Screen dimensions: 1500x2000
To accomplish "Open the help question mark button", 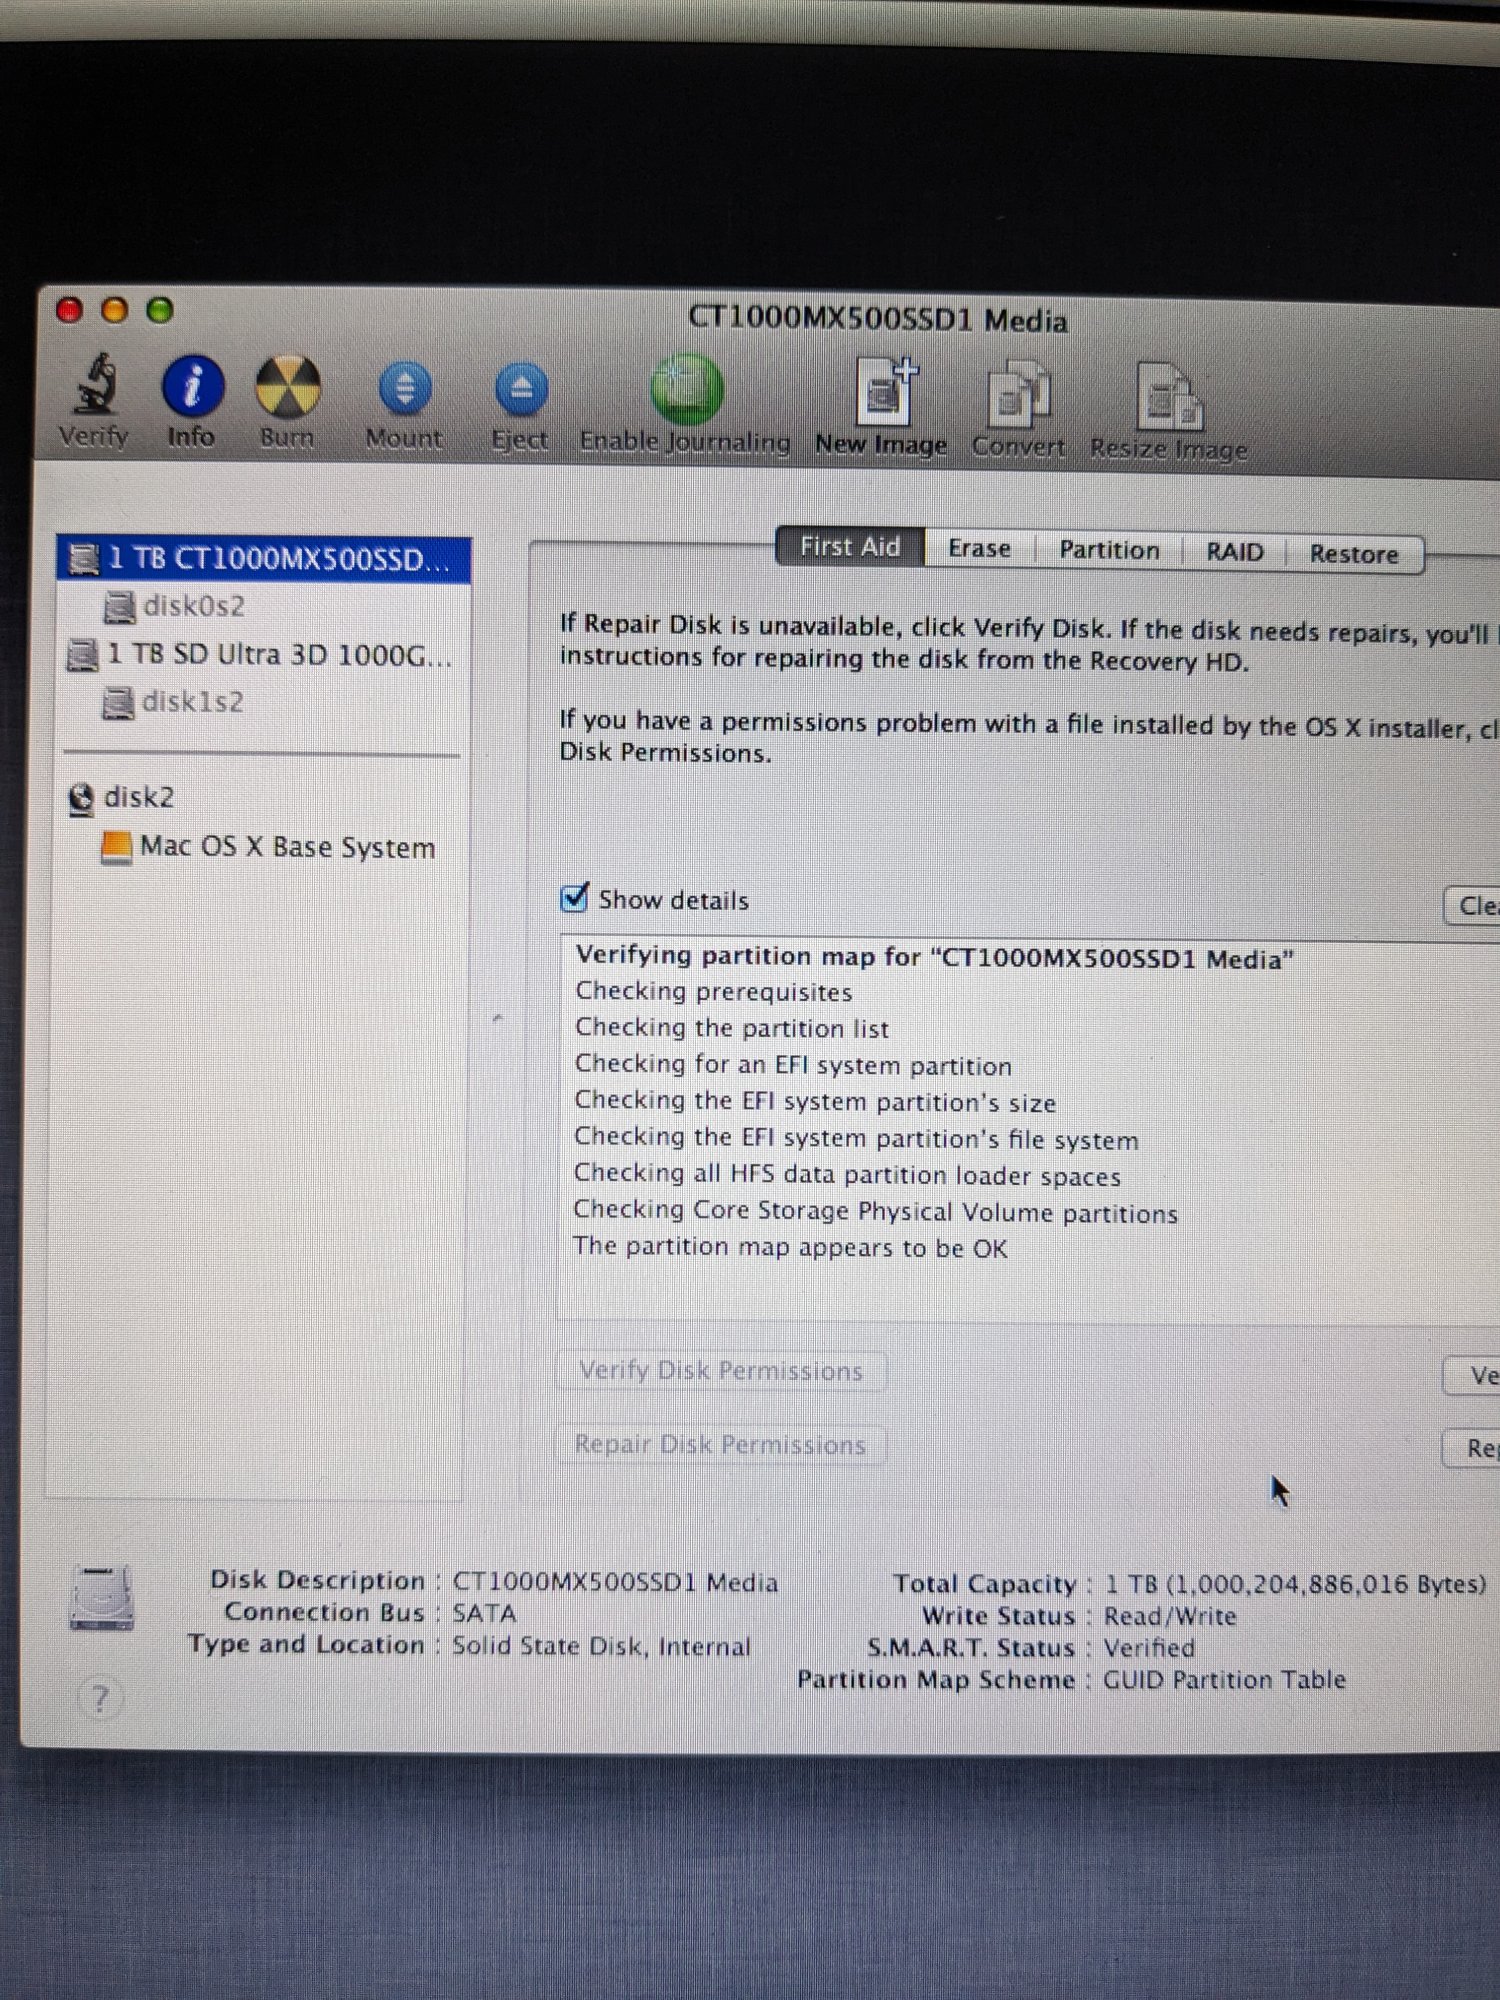I will 99,1698.
